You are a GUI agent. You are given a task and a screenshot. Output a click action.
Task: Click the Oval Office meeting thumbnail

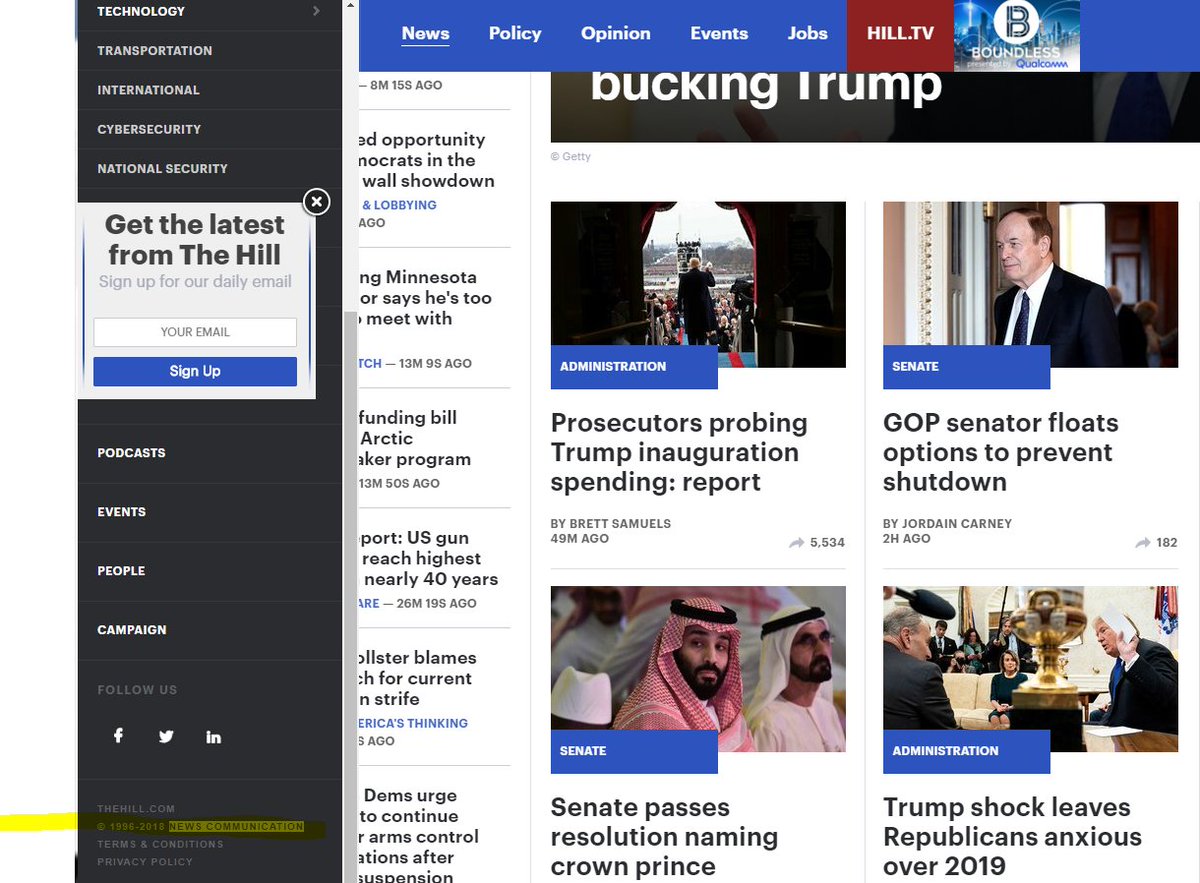point(1030,668)
